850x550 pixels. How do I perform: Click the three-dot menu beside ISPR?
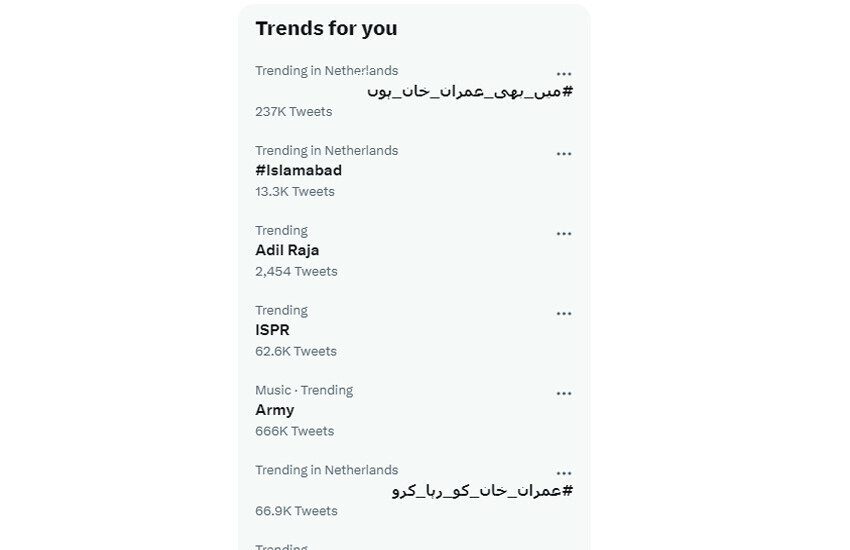tap(564, 314)
